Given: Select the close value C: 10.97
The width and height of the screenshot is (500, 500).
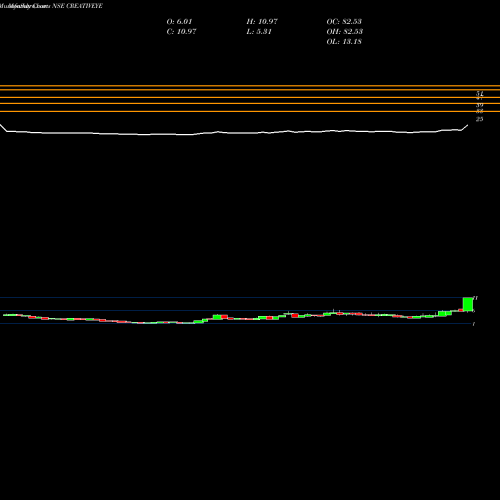Looking at the screenshot, I should [x=181, y=31].
